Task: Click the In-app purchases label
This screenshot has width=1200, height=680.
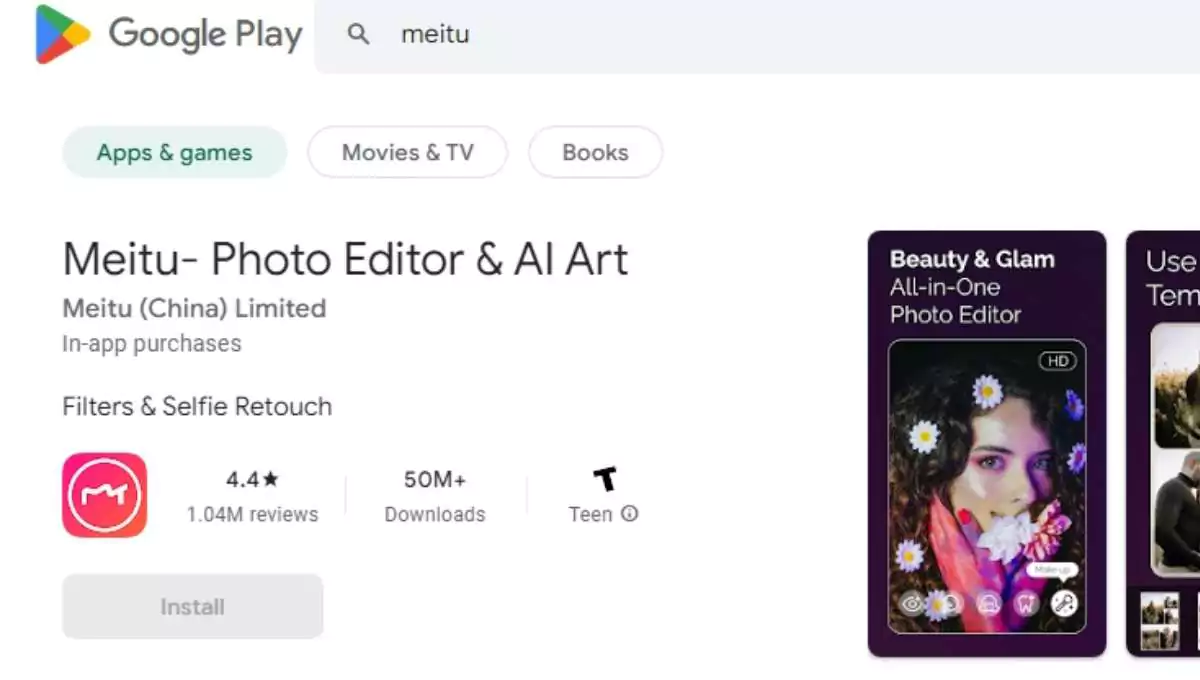Action: coord(152,343)
